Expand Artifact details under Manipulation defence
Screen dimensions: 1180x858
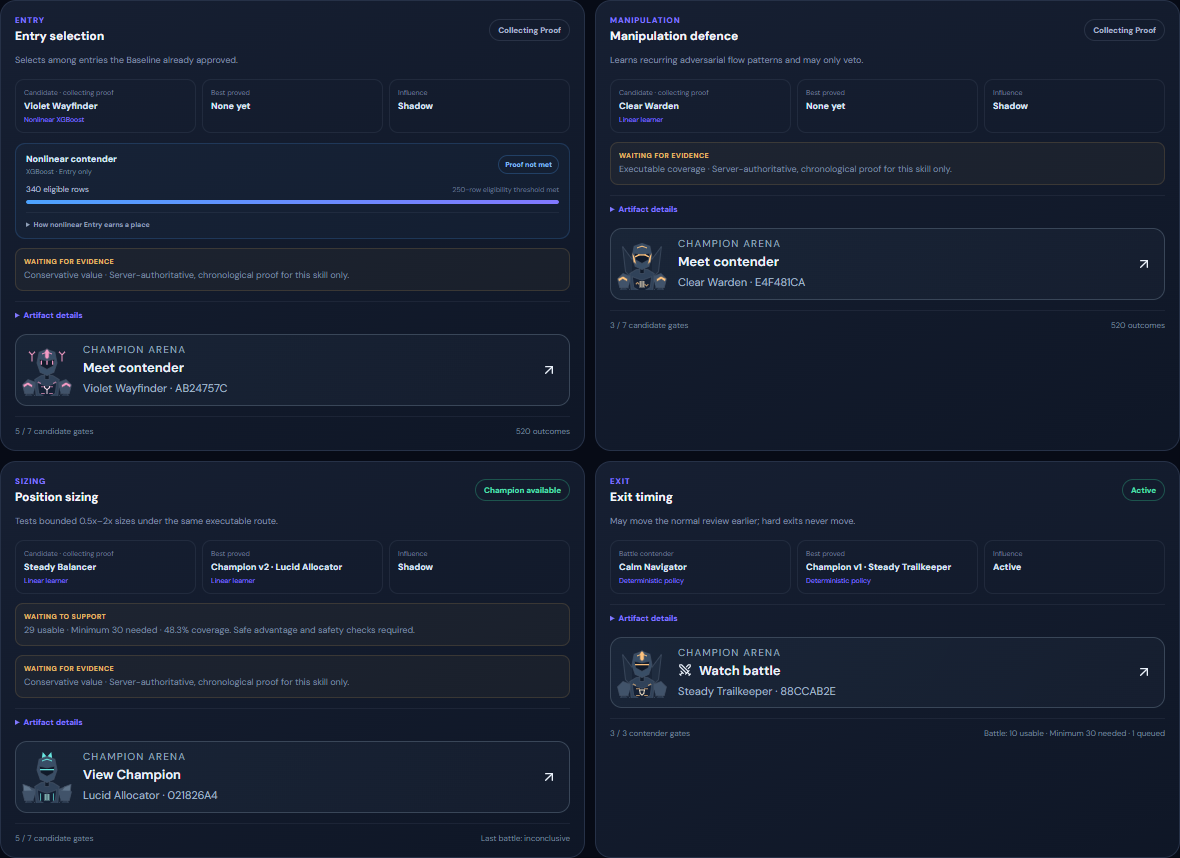tap(643, 209)
